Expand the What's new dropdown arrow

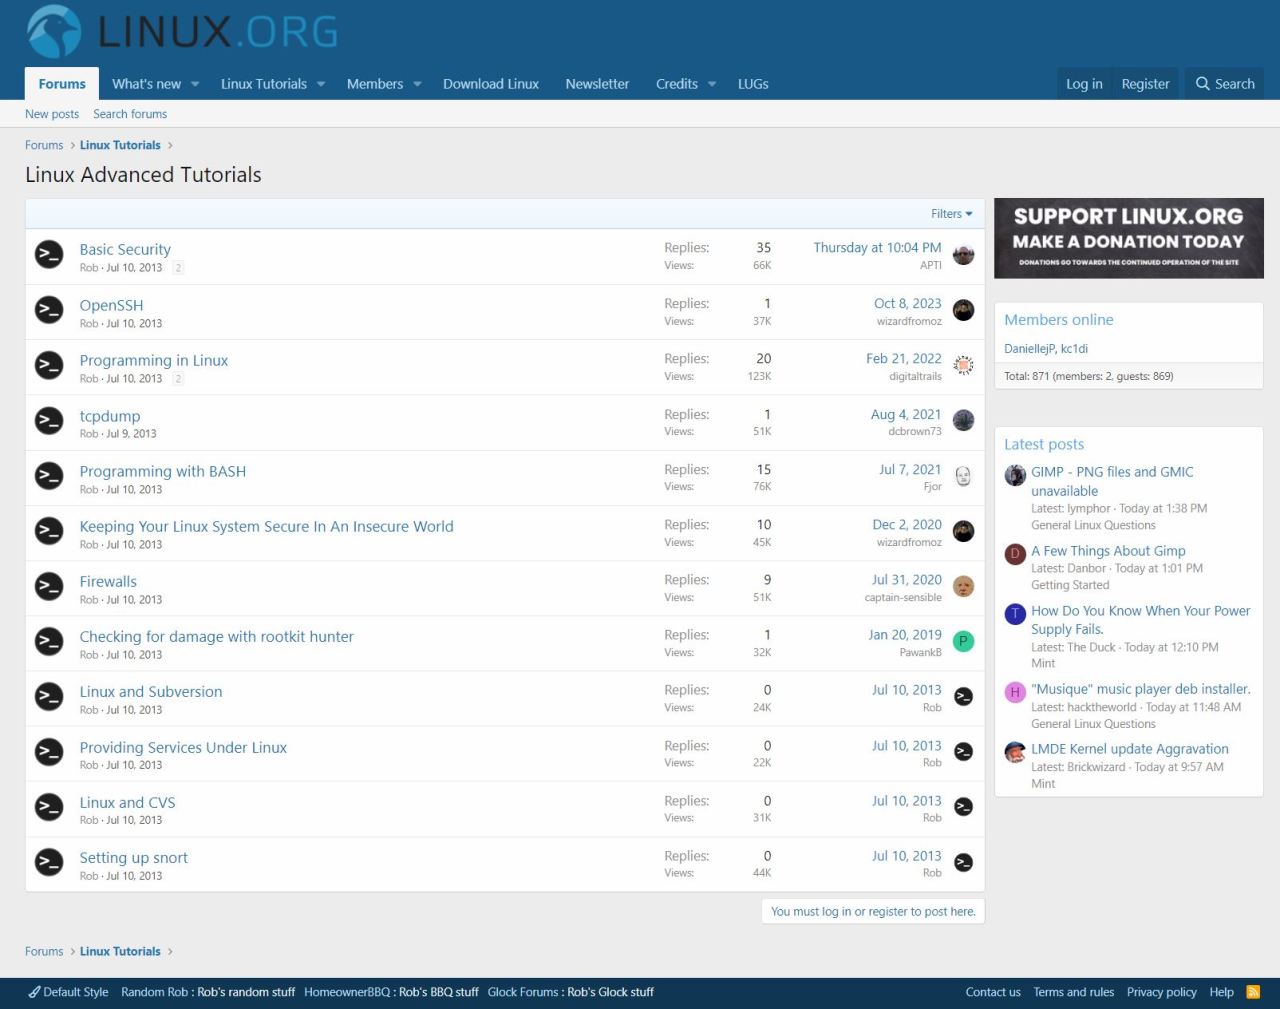click(195, 84)
